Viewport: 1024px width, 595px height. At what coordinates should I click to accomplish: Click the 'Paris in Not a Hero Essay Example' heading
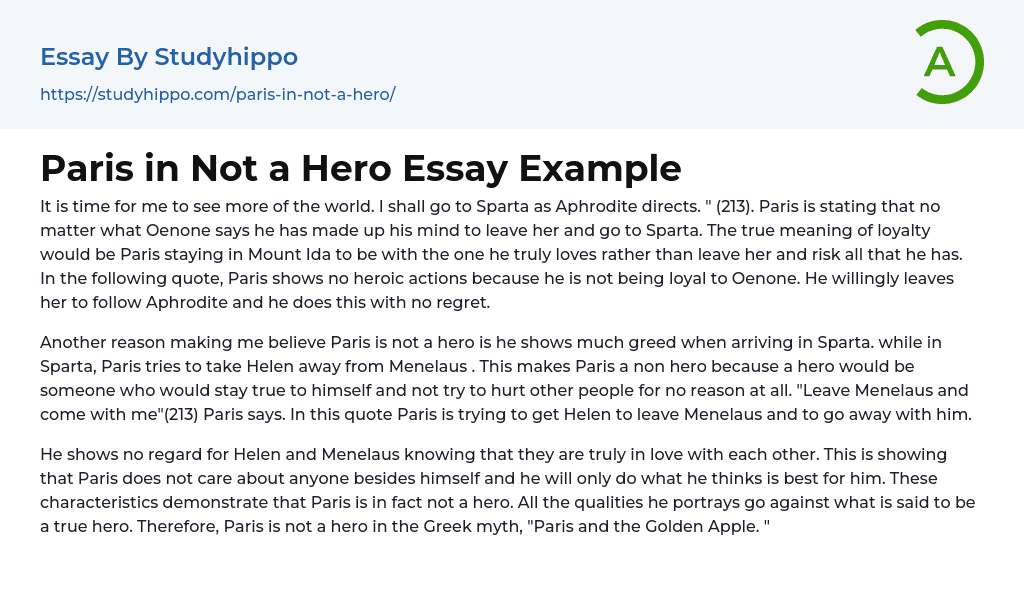[360, 168]
